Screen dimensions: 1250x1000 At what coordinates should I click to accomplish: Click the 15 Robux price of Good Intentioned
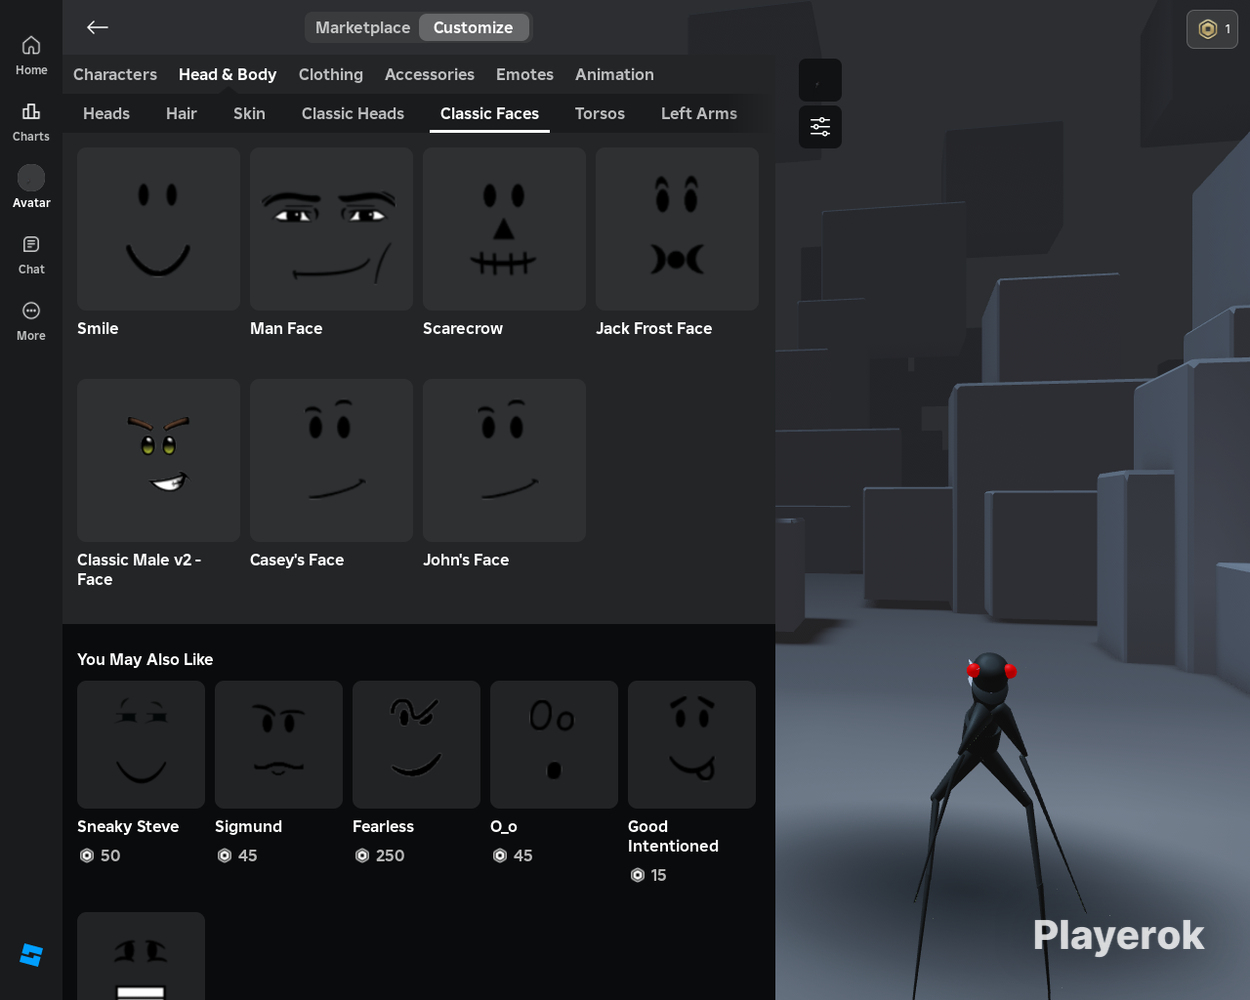(x=648, y=875)
